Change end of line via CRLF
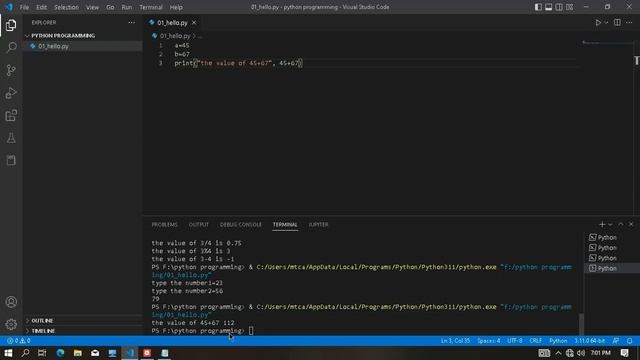 [x=536, y=340]
